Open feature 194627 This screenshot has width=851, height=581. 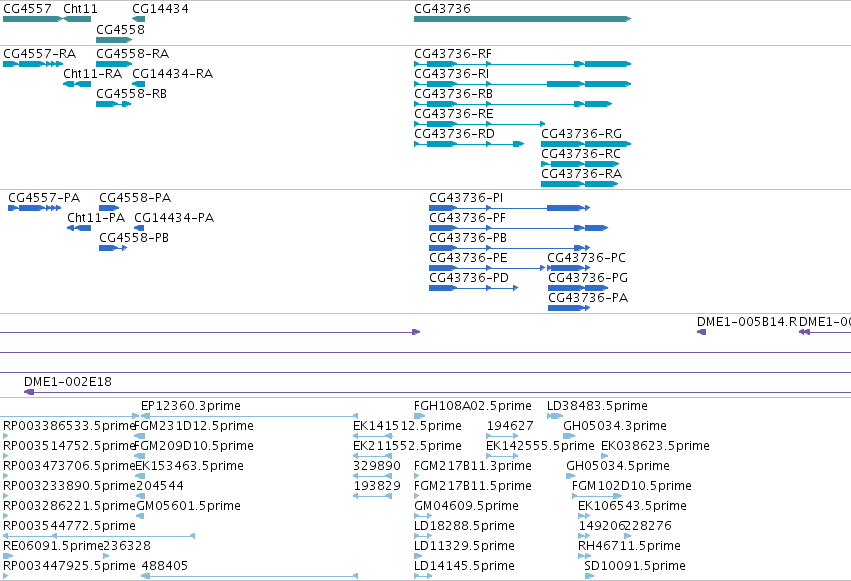coord(502,436)
